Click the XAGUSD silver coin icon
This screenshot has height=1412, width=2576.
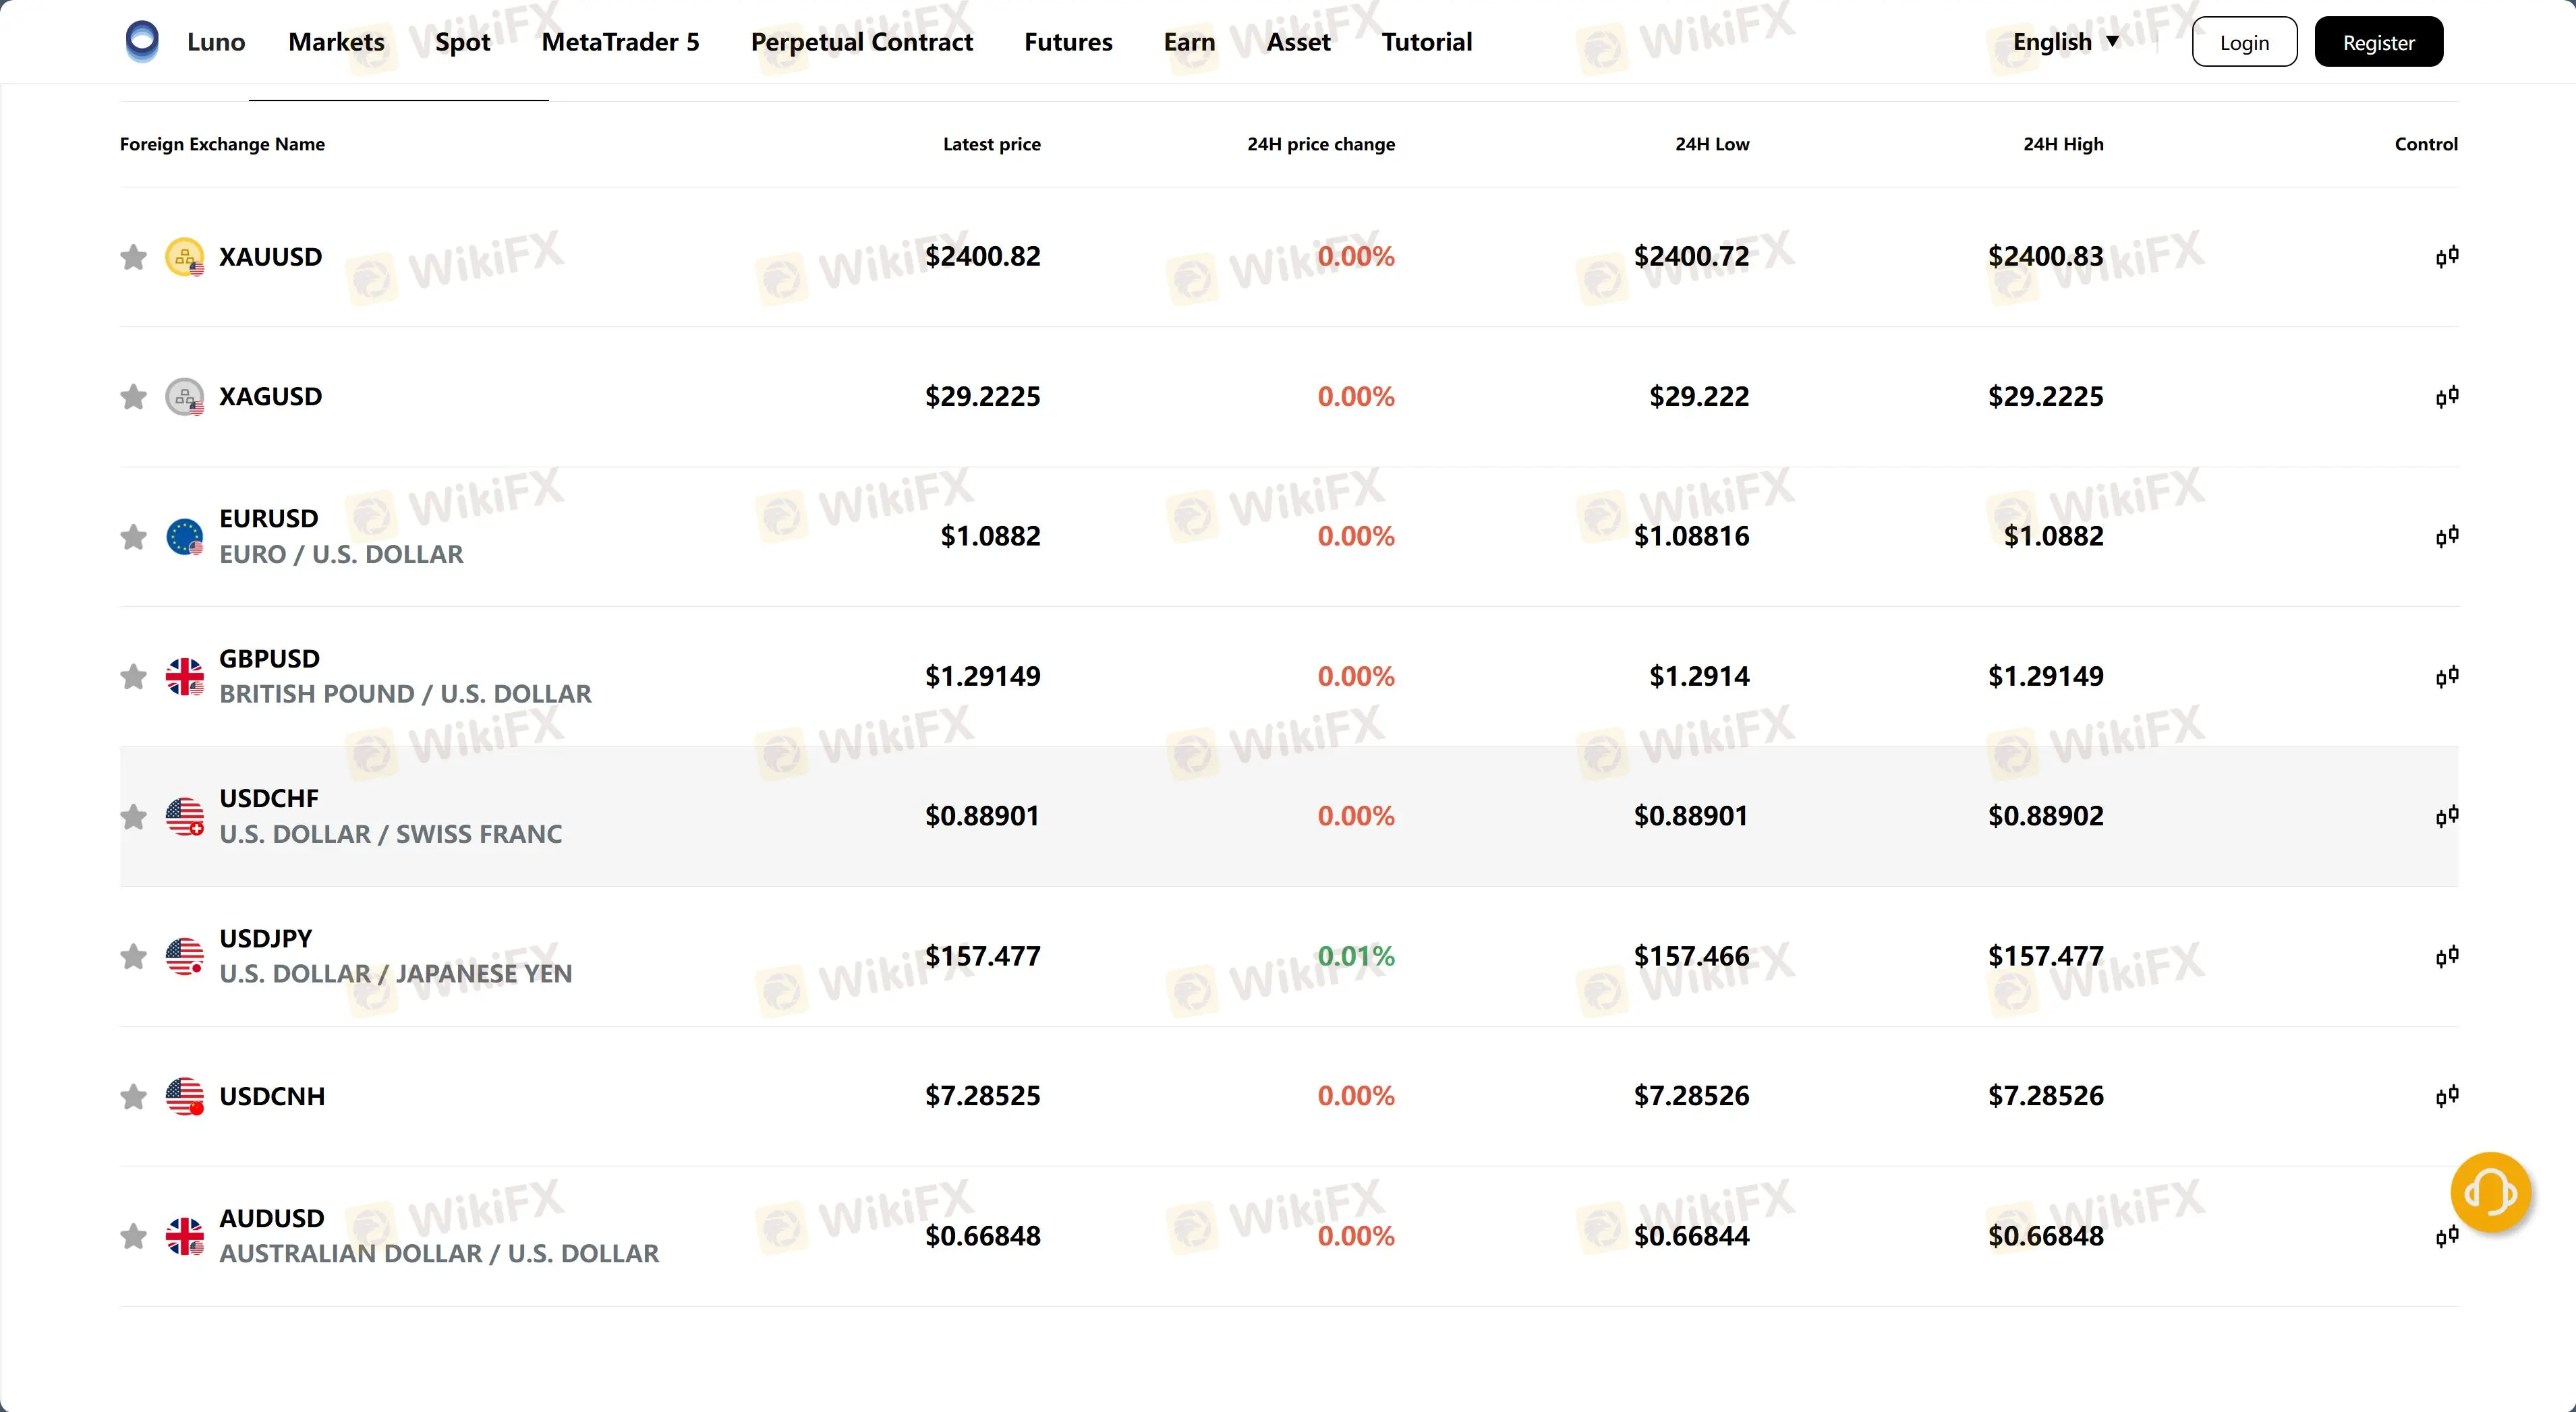(185, 397)
